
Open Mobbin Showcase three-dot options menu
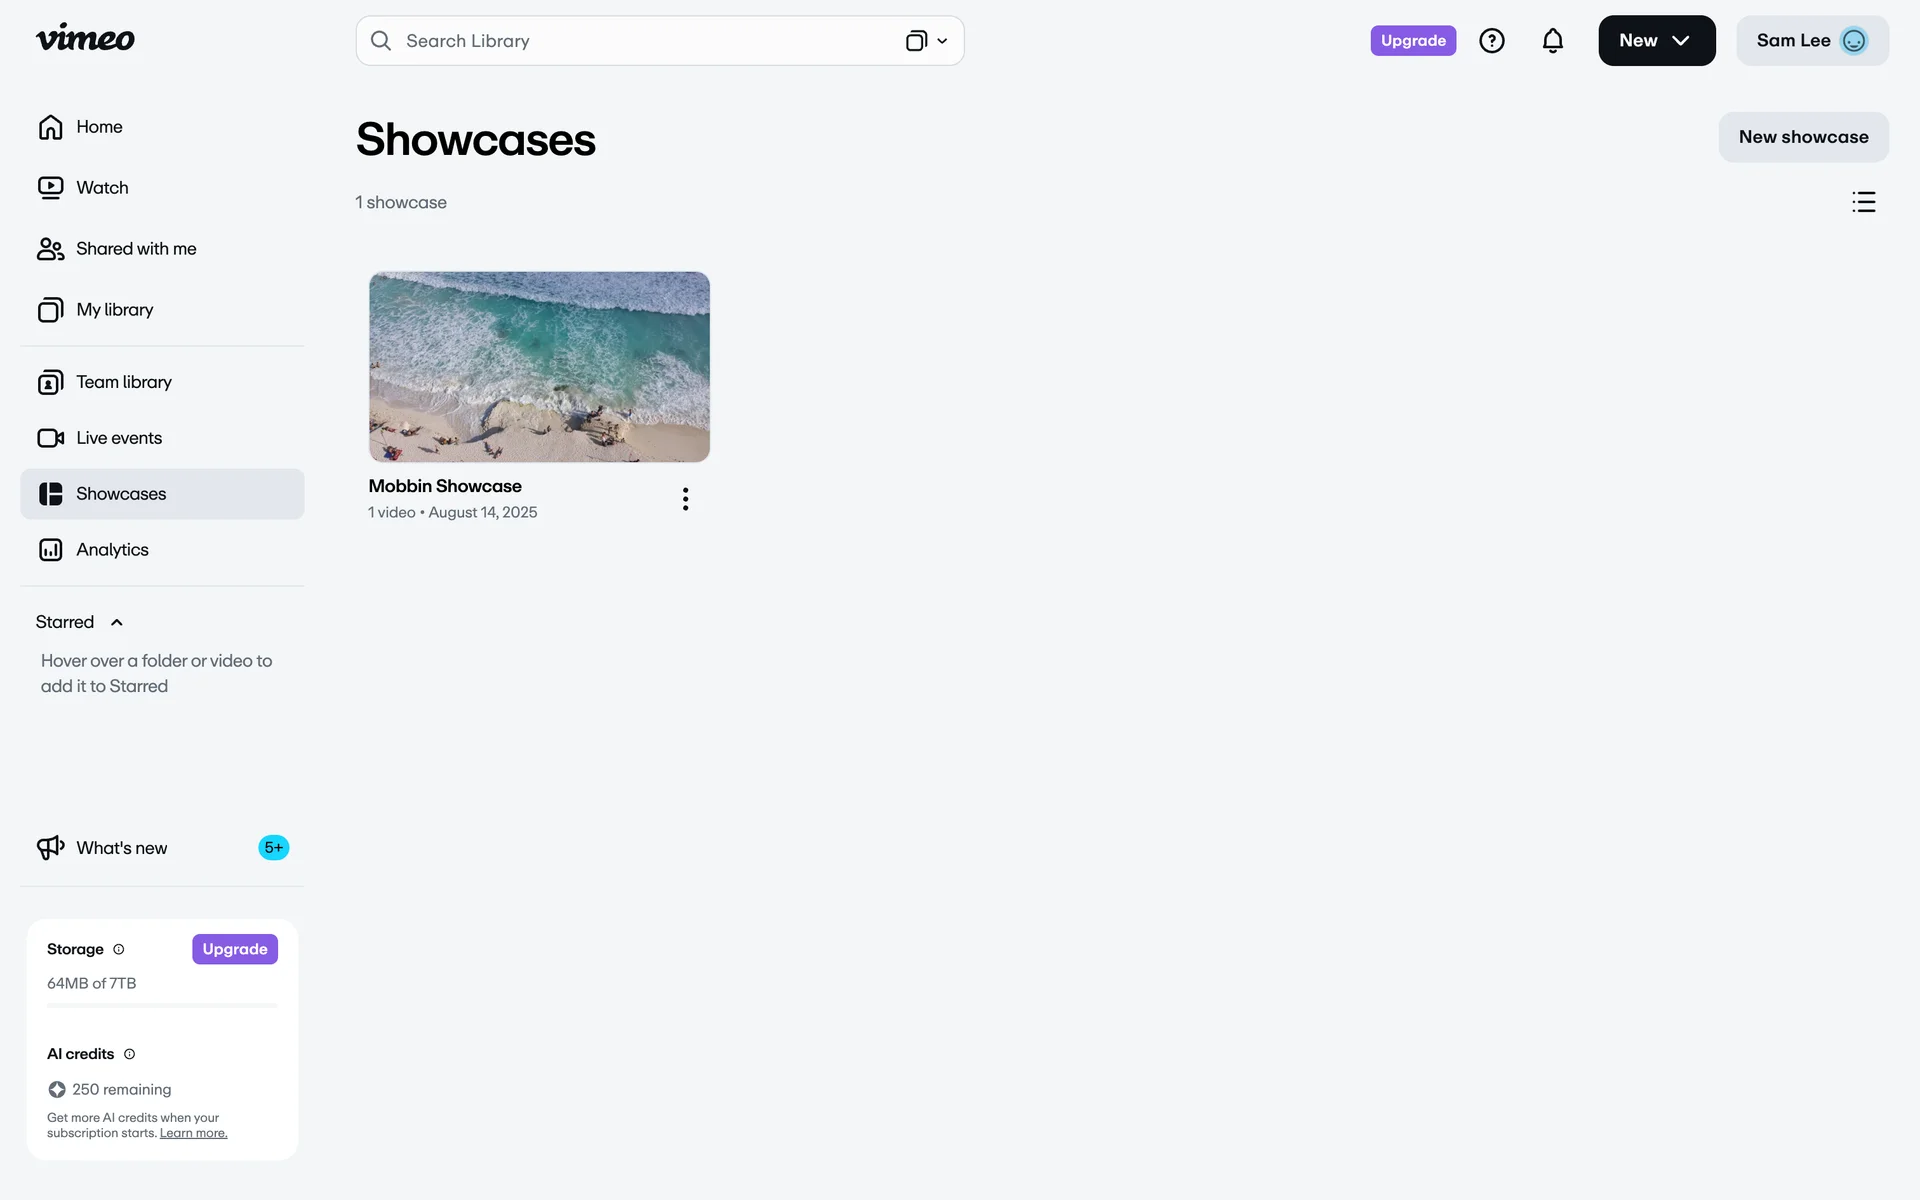tap(685, 499)
